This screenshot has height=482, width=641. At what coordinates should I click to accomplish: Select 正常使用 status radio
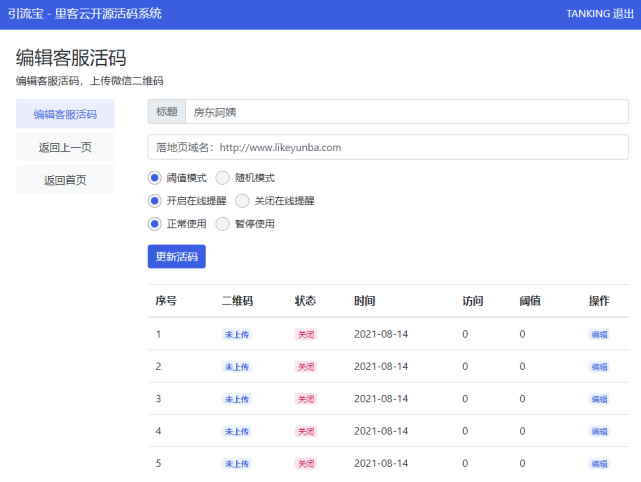(155, 223)
